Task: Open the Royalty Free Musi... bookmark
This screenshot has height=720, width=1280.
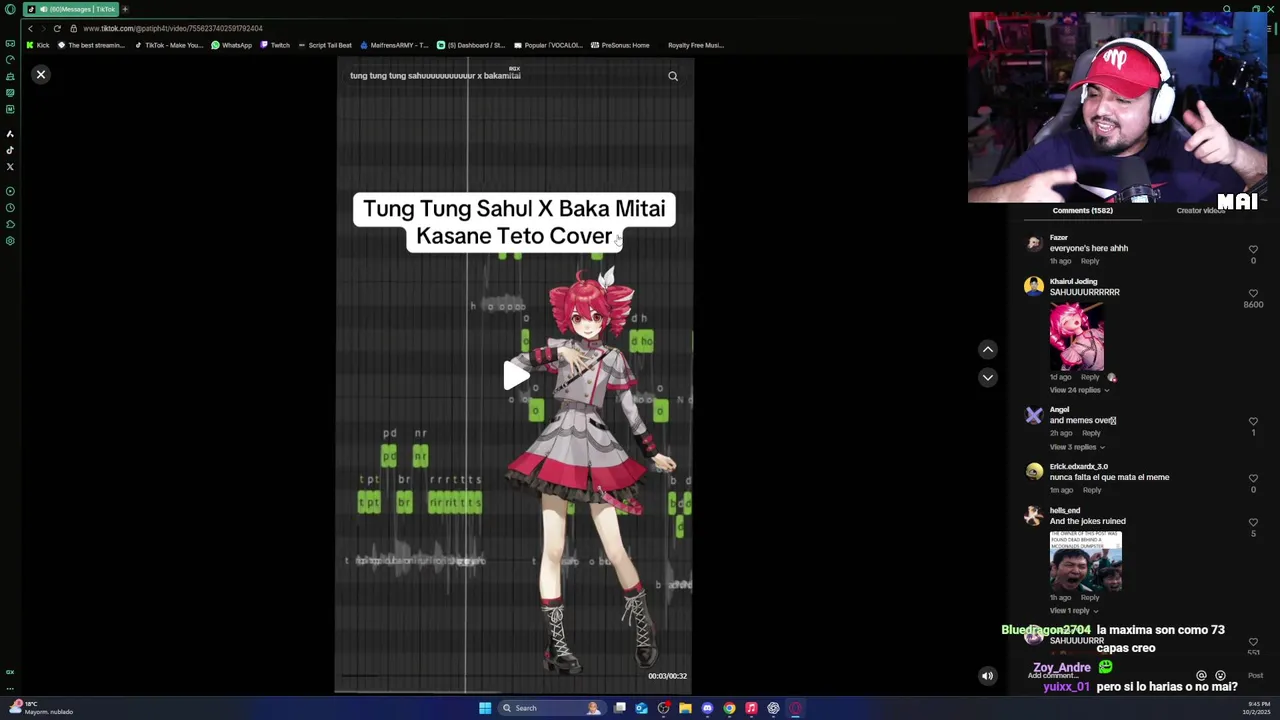Action: (x=695, y=45)
